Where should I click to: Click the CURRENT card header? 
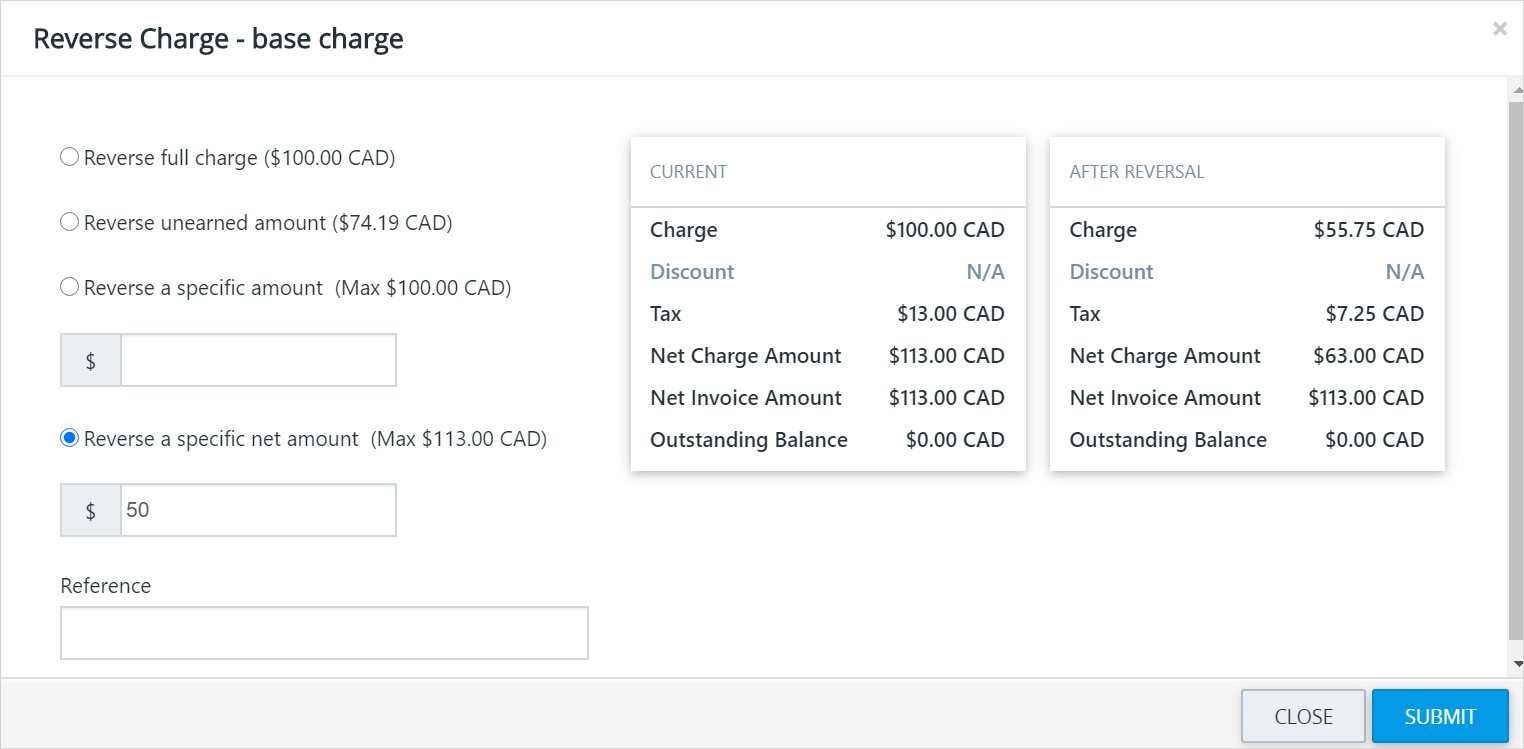point(828,172)
